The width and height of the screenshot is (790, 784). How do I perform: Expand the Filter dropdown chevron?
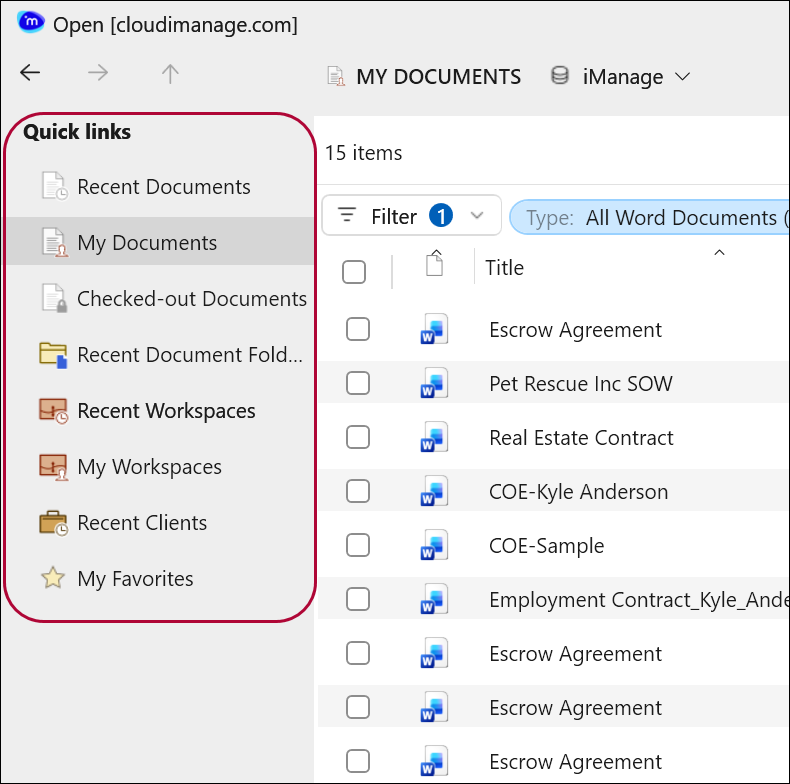pos(477,216)
